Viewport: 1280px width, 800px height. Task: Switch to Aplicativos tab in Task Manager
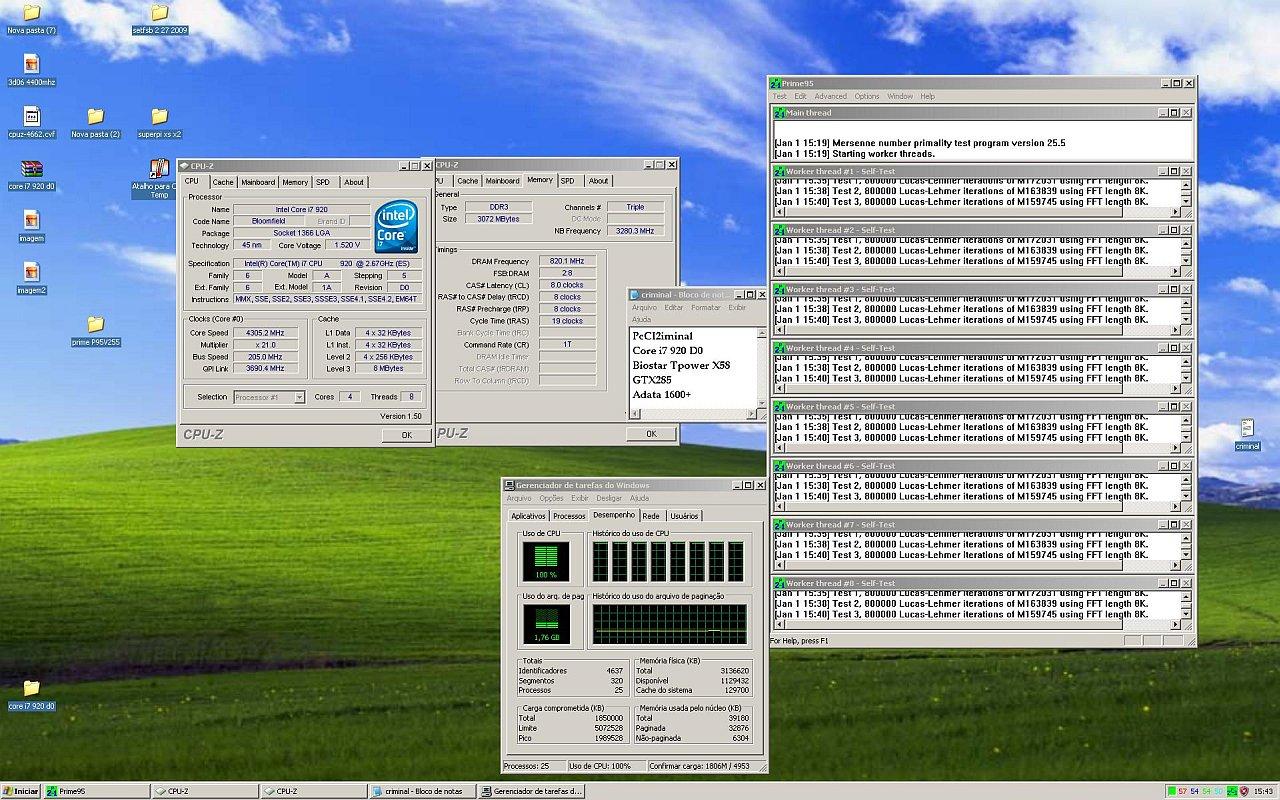[x=528, y=516]
